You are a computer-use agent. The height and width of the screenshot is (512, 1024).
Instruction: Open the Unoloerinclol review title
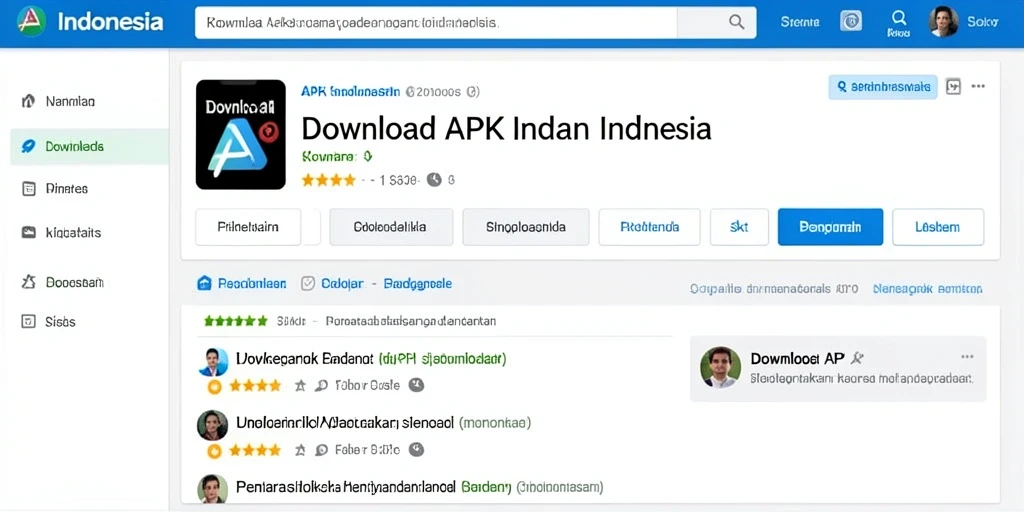[x=345, y=423]
